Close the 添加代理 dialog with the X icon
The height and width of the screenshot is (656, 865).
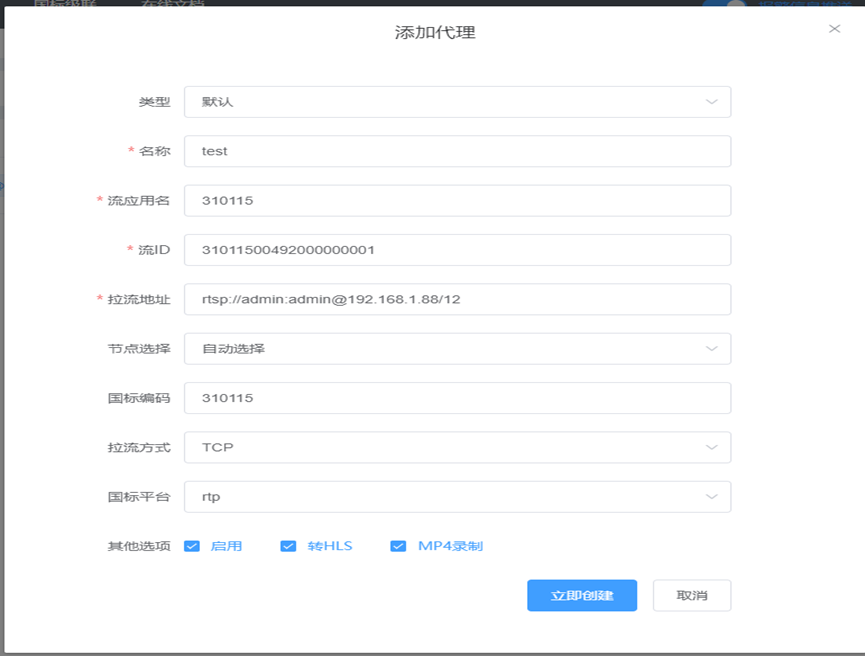coord(834,29)
